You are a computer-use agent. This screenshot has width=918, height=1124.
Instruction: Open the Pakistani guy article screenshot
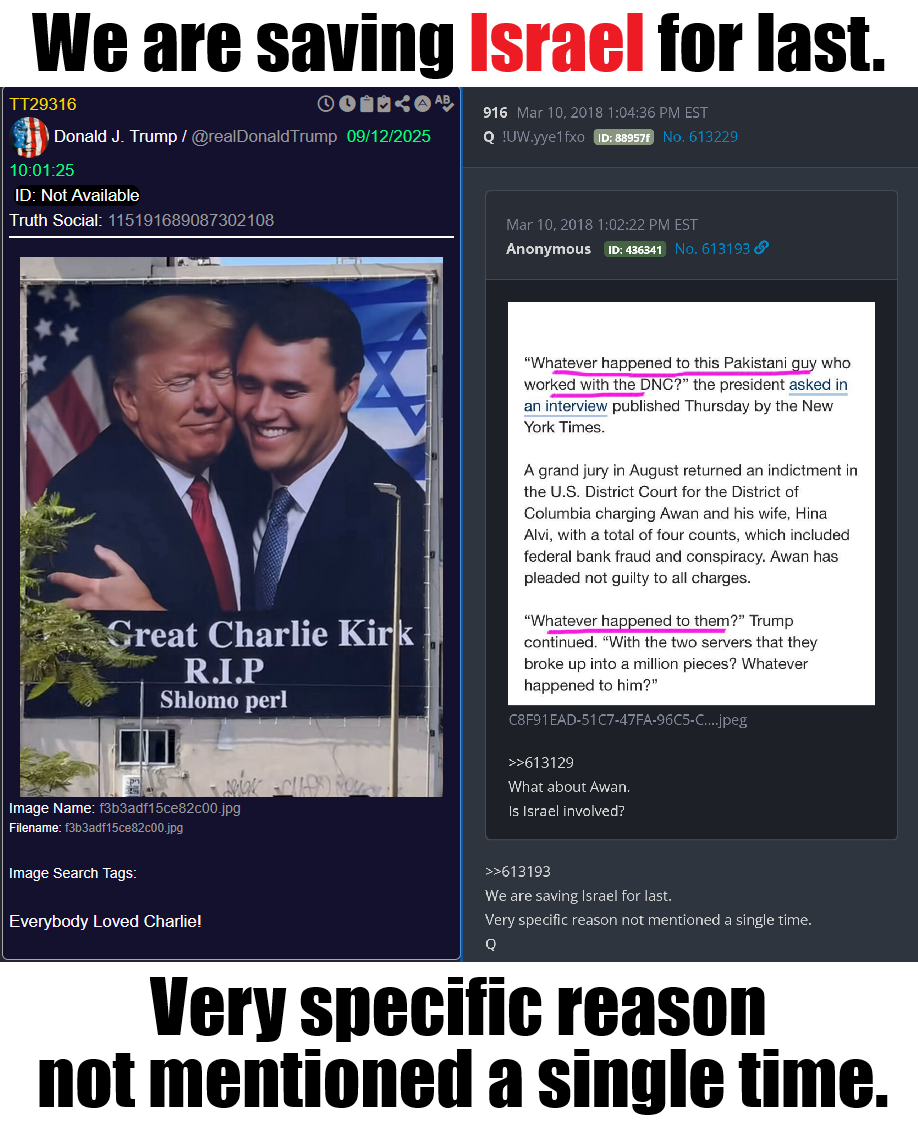click(692, 503)
